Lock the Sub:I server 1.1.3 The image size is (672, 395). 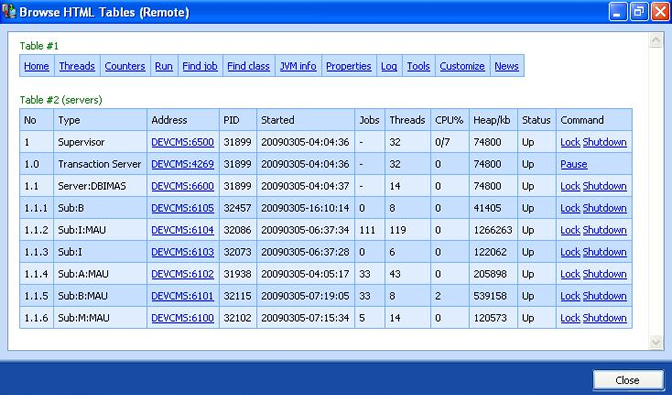point(570,252)
